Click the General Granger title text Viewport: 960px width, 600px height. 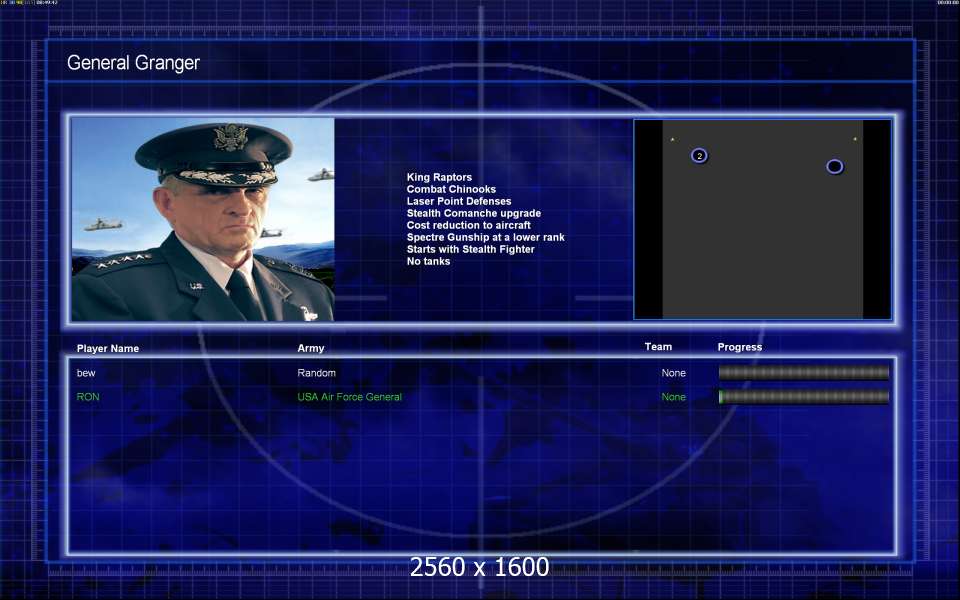click(133, 63)
